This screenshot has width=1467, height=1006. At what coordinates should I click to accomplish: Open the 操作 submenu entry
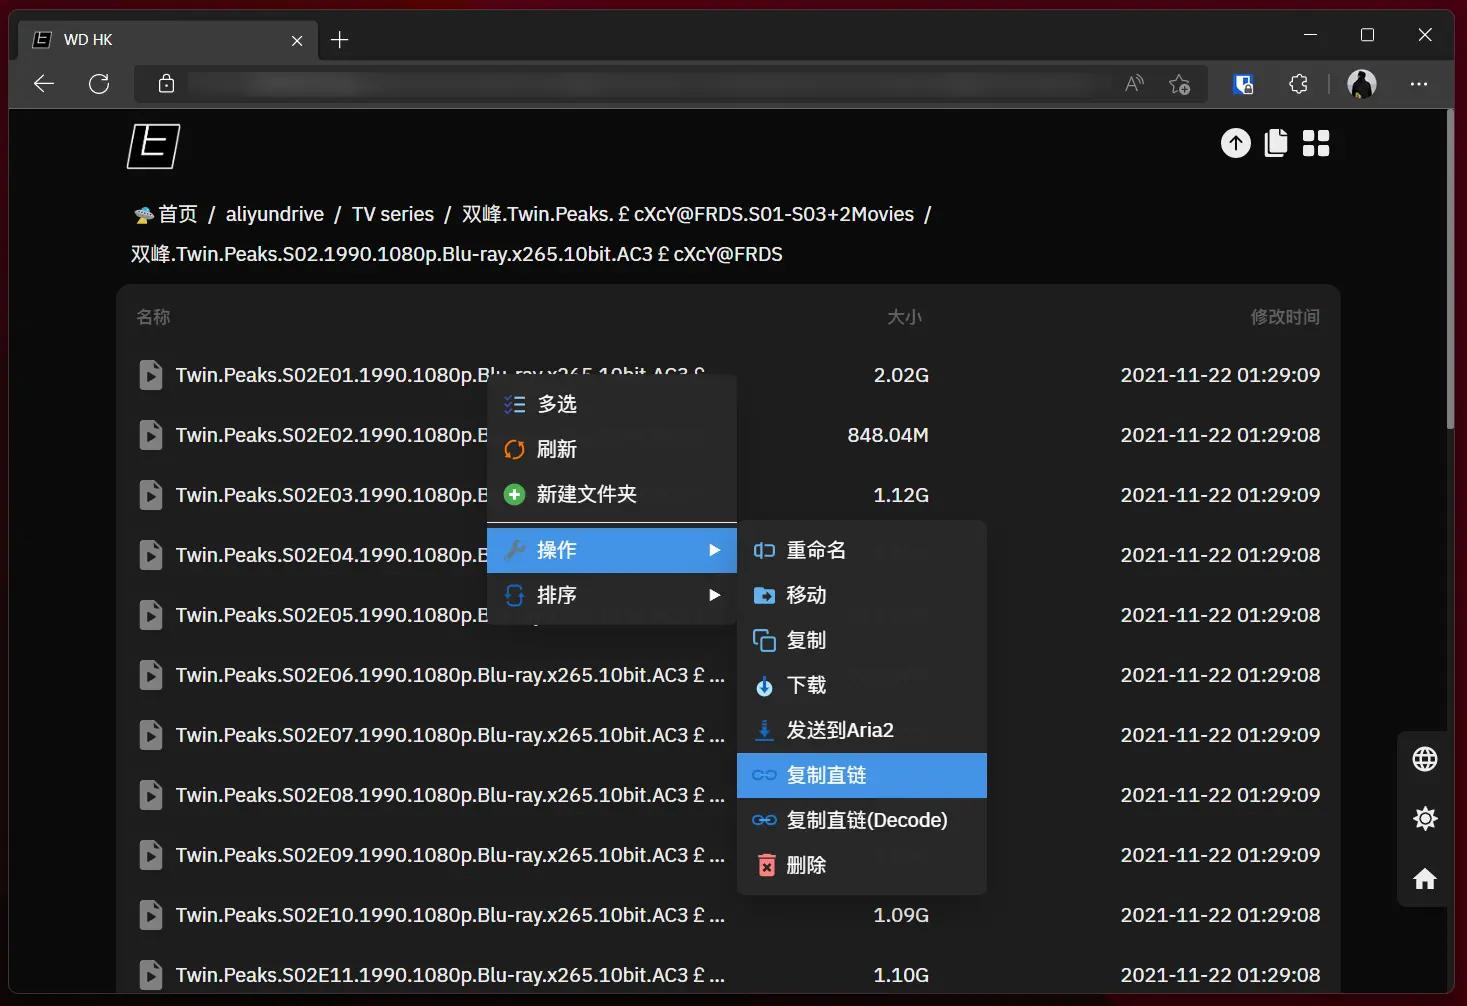tap(612, 550)
